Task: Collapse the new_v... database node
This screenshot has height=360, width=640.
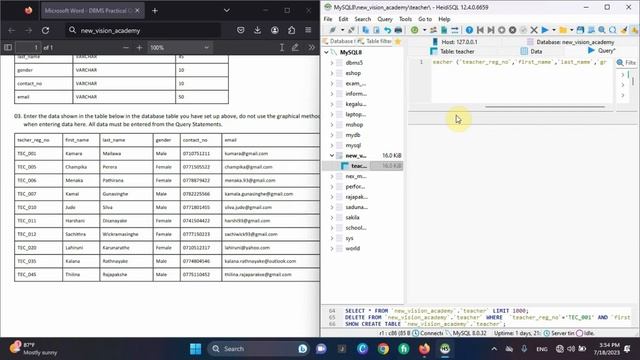Action: tap(332, 156)
